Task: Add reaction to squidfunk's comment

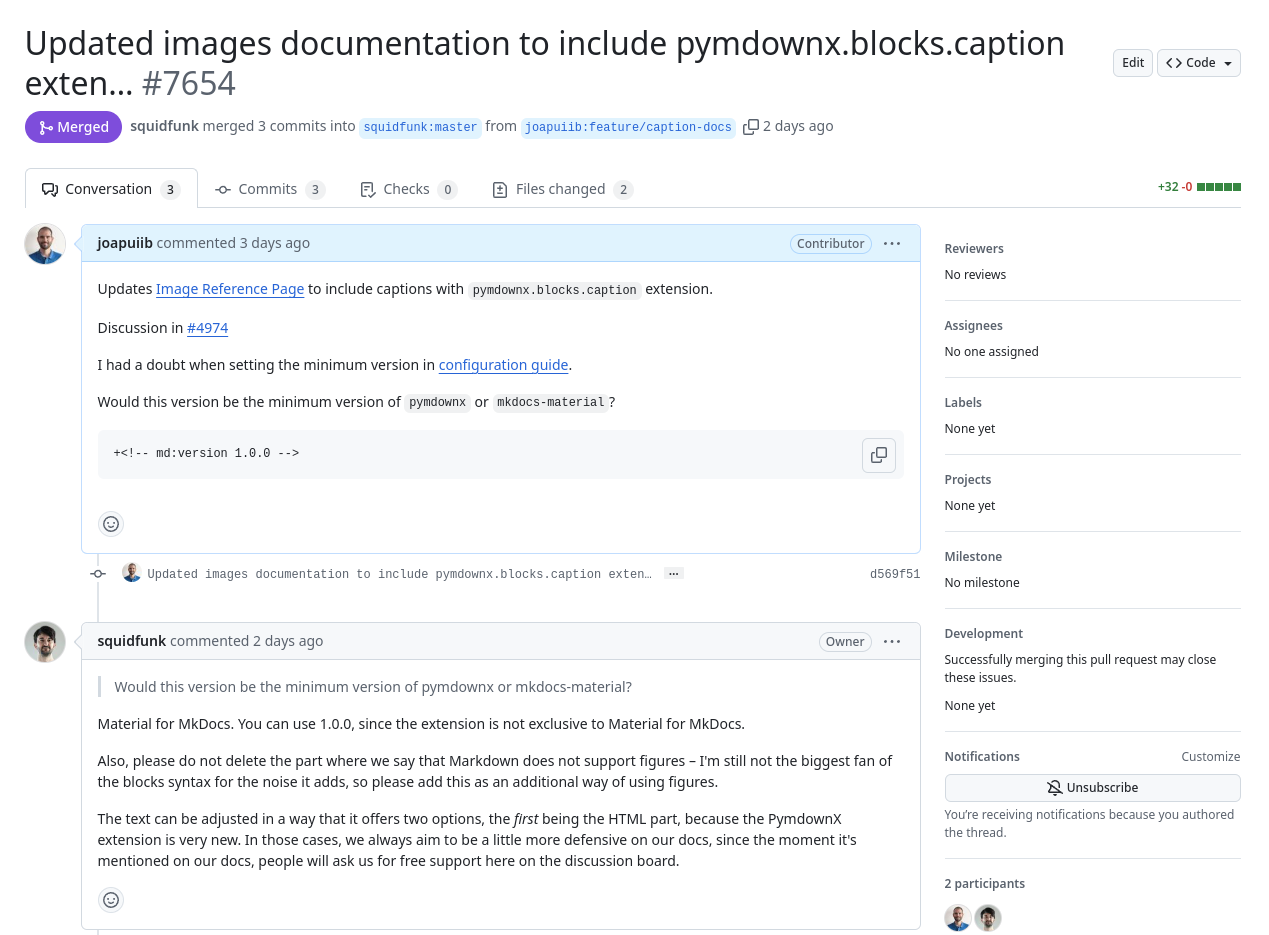Action: point(111,900)
